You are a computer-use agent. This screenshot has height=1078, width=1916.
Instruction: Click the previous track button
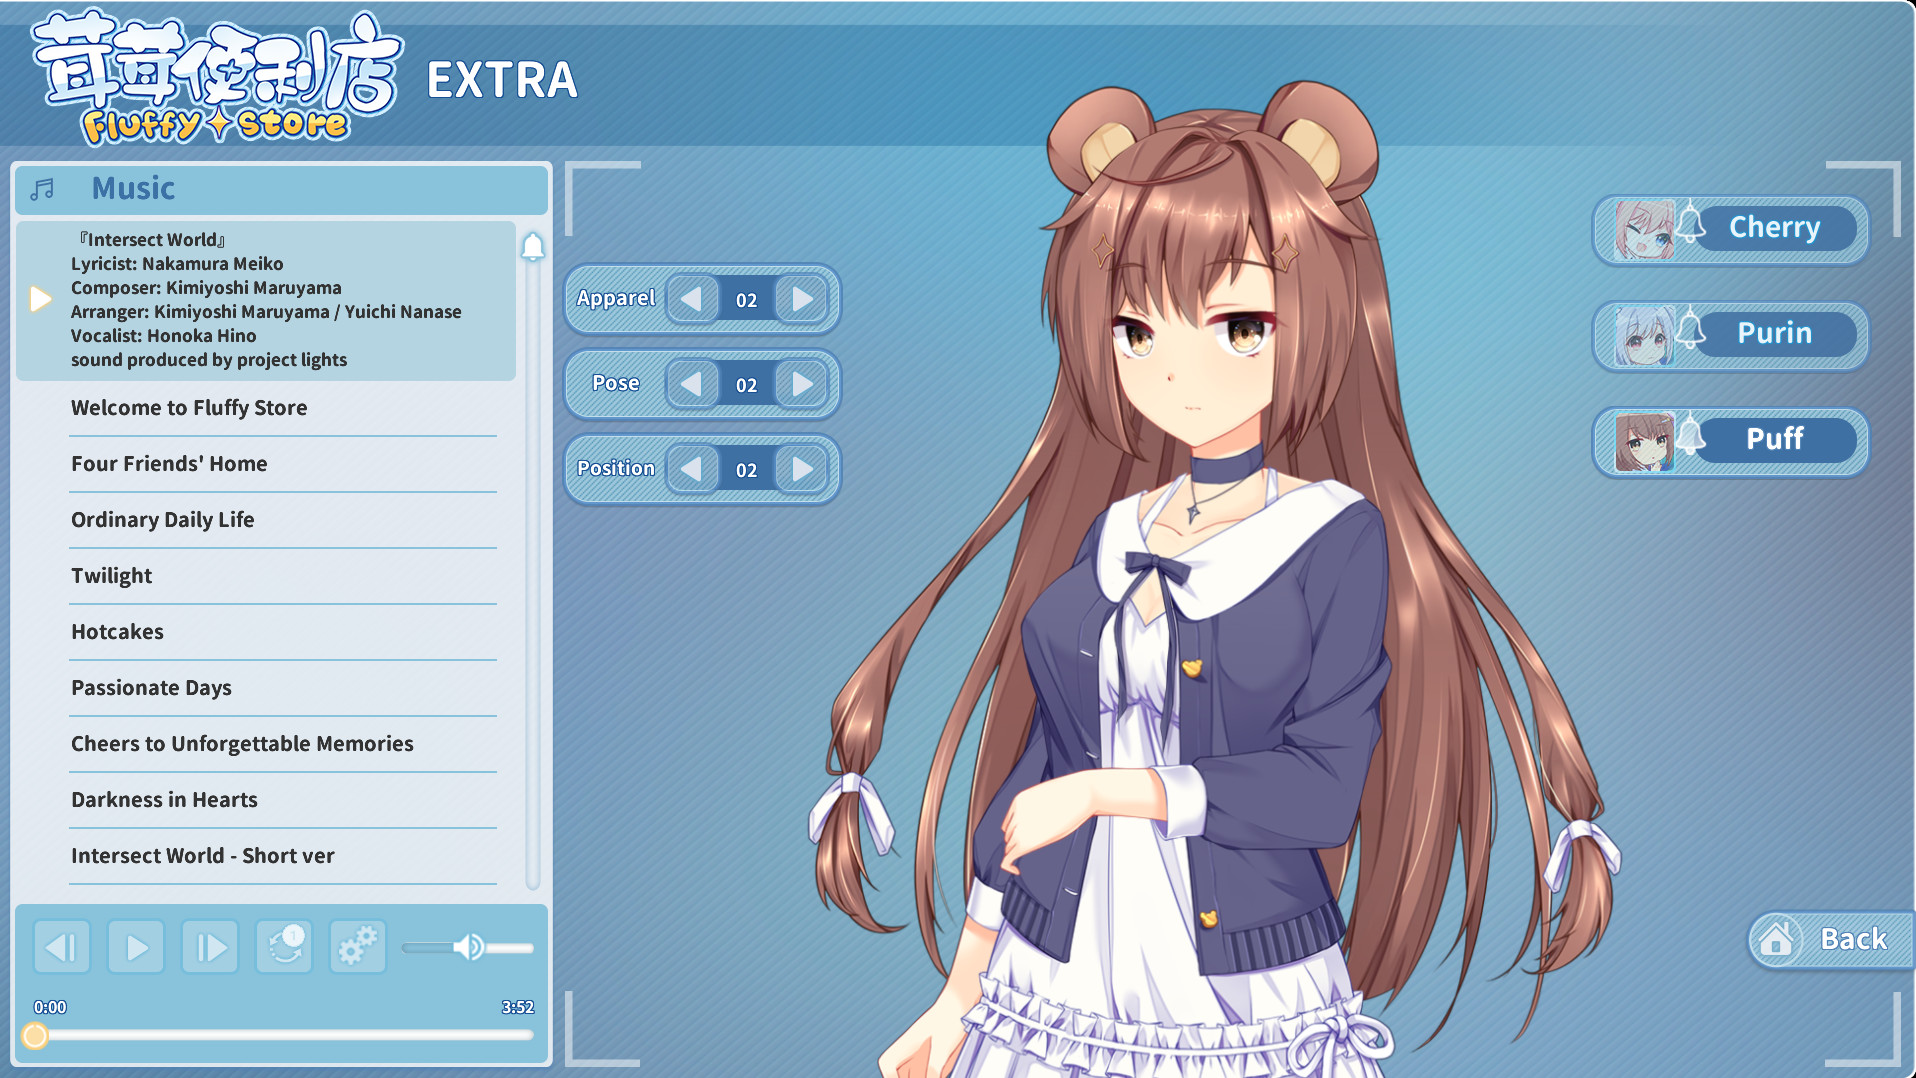[62, 947]
